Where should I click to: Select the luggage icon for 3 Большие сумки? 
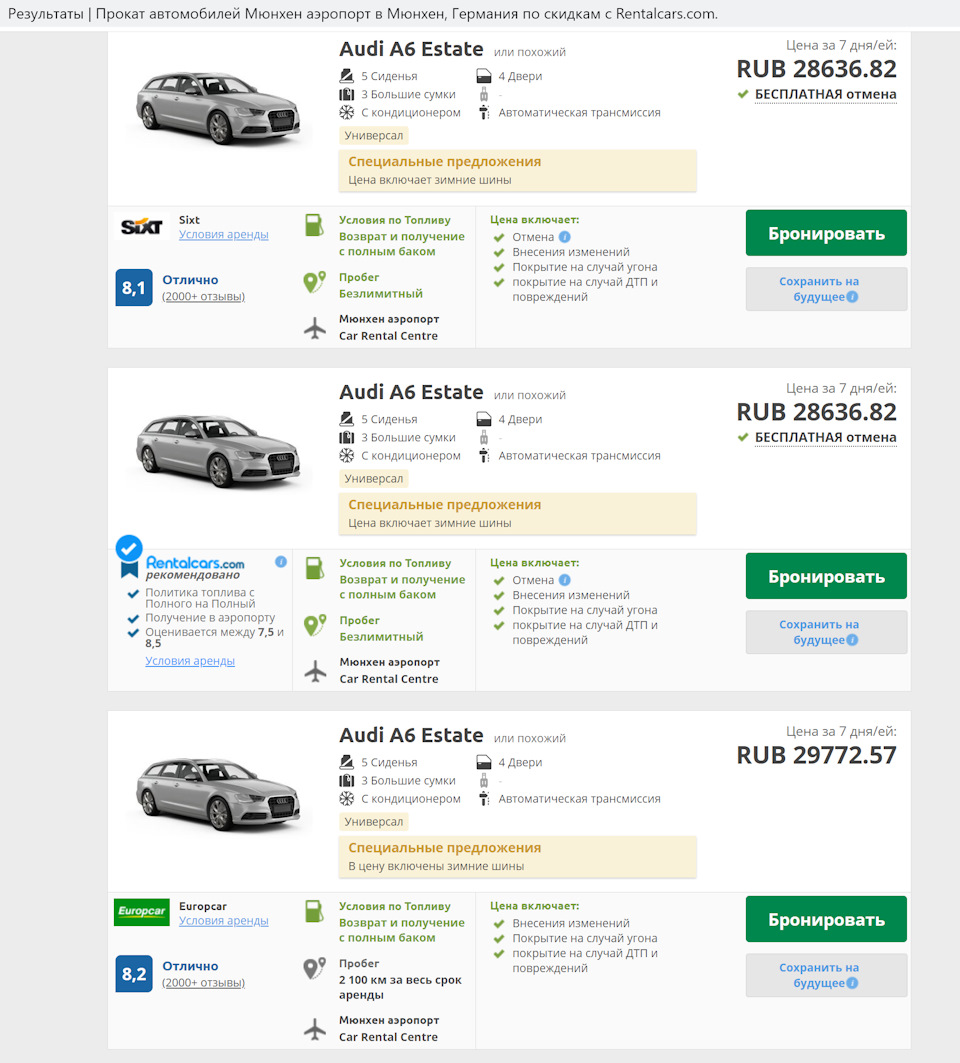tap(345, 94)
